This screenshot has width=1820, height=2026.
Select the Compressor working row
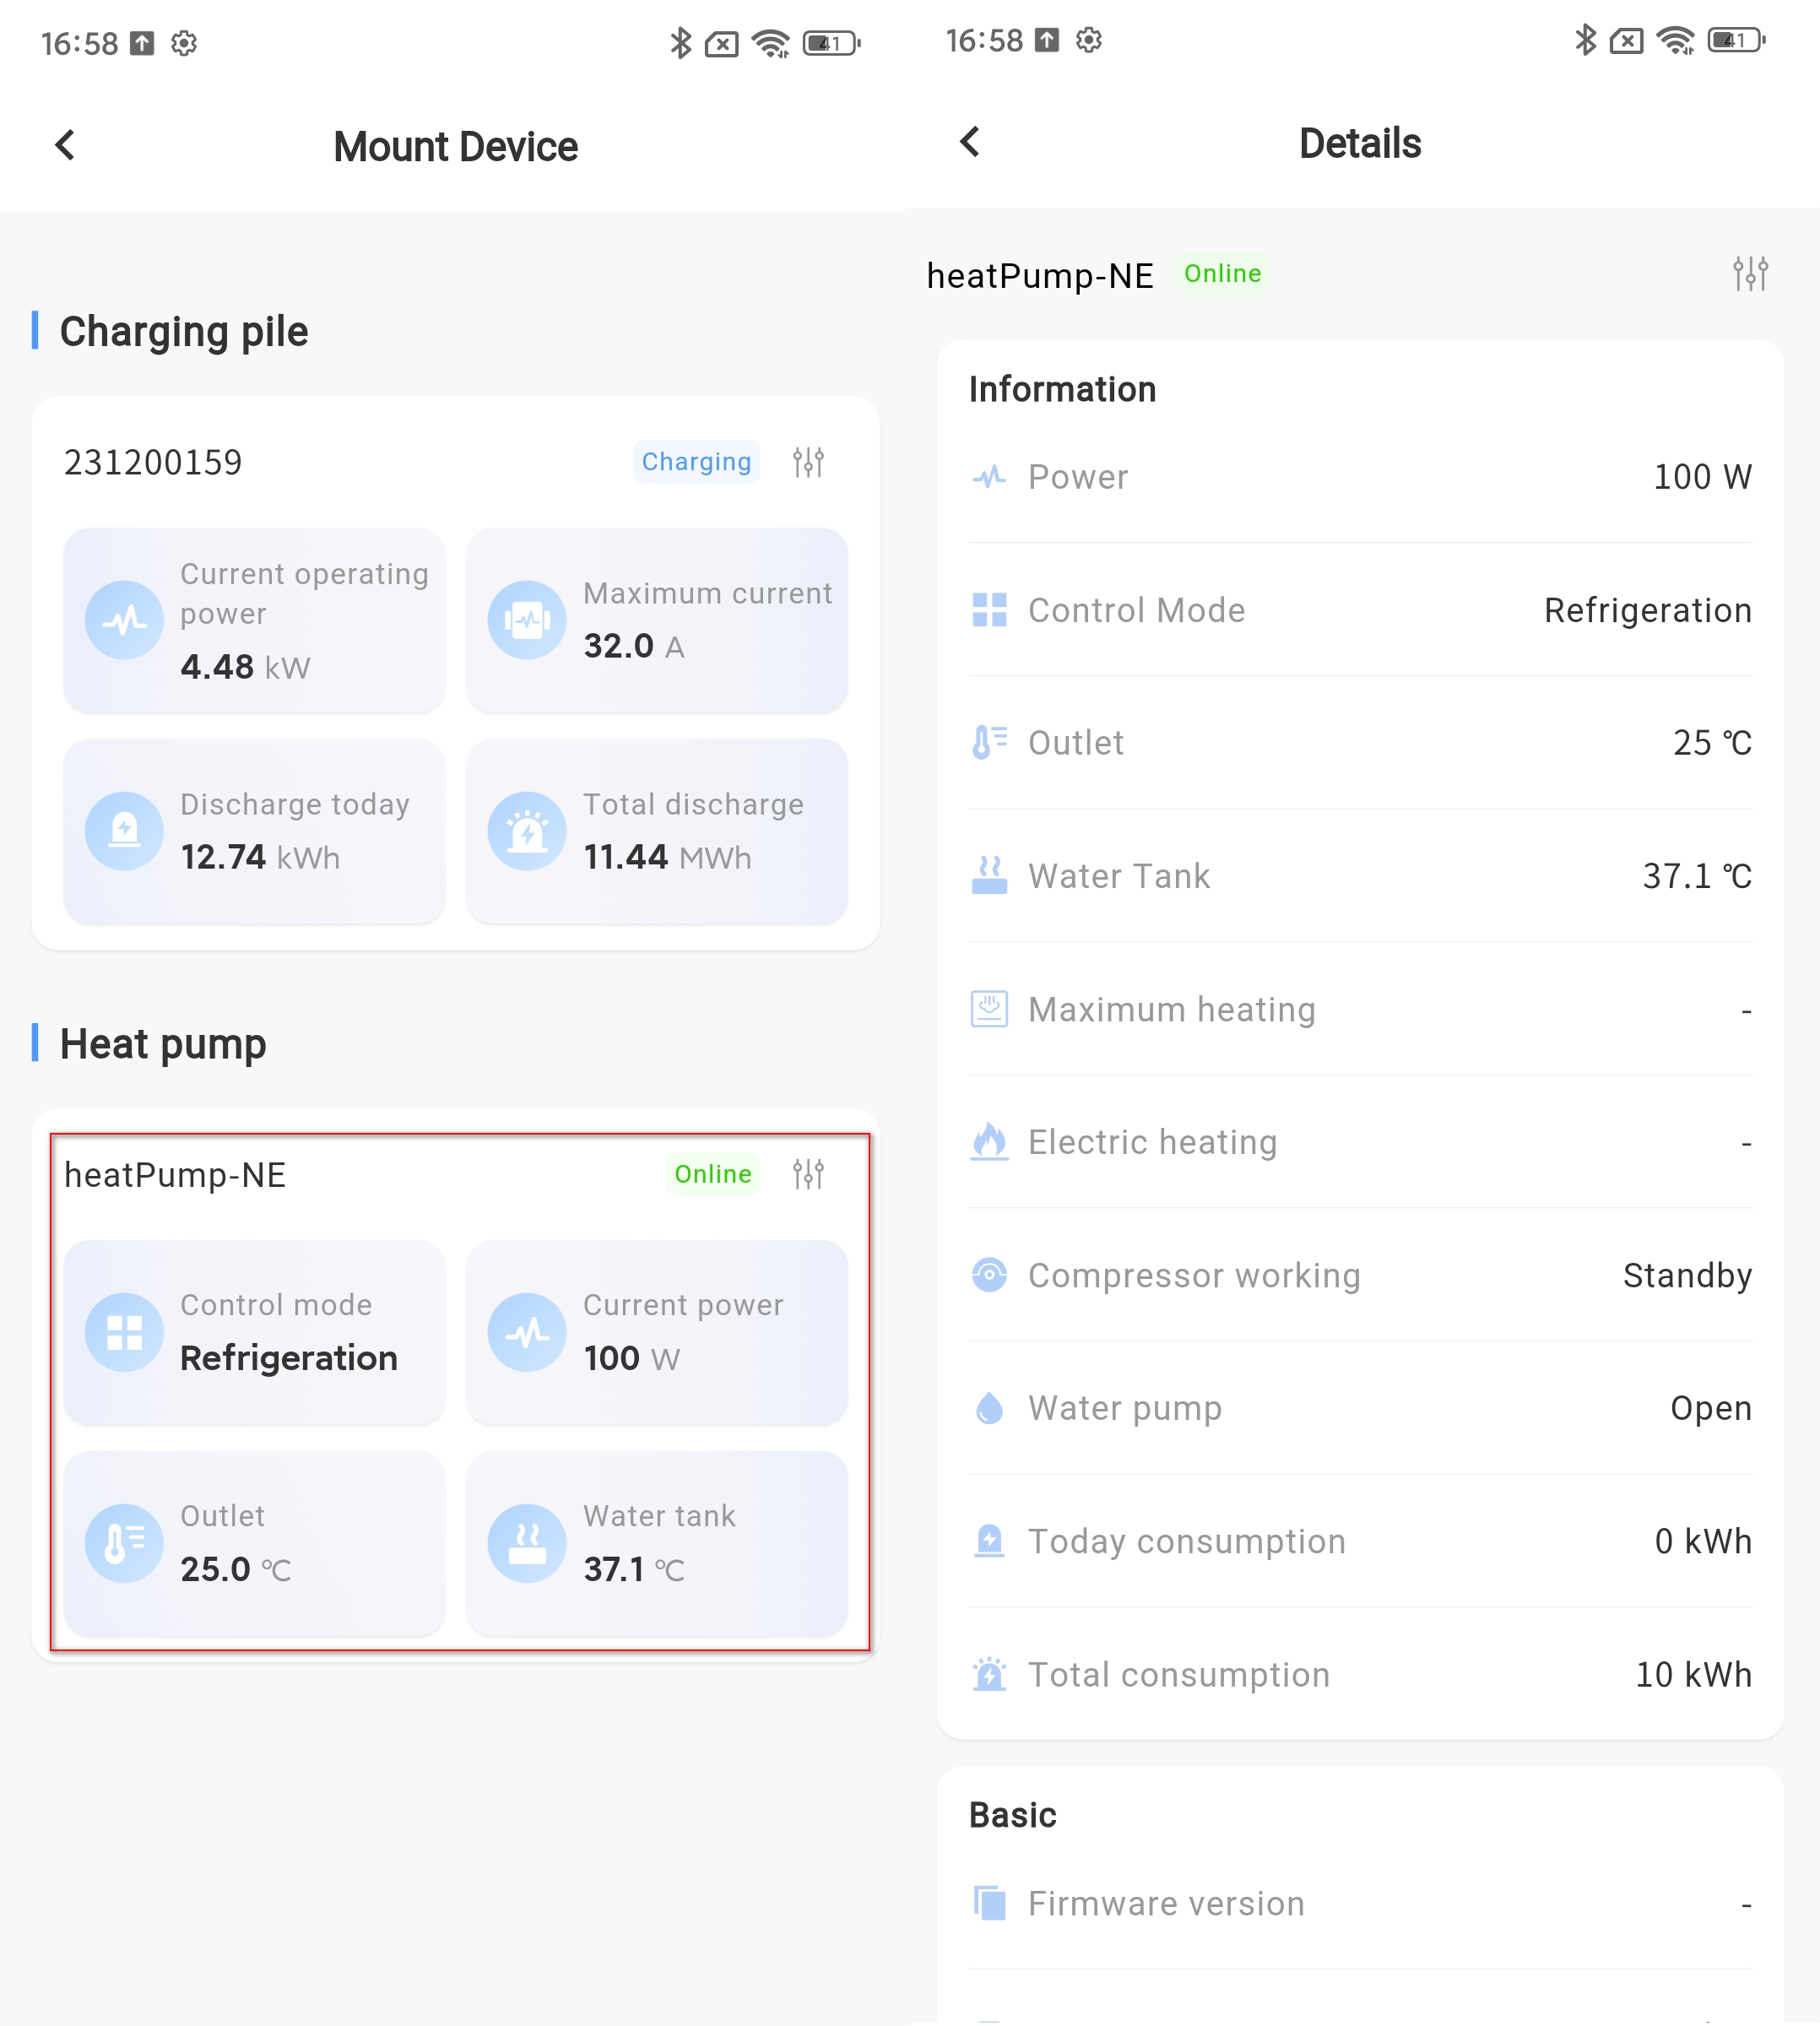(1360, 1276)
